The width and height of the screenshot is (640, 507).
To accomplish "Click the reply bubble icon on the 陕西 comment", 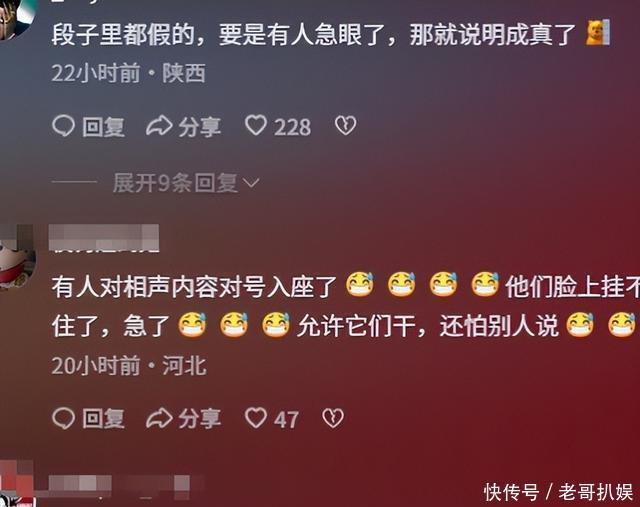I will point(63,126).
